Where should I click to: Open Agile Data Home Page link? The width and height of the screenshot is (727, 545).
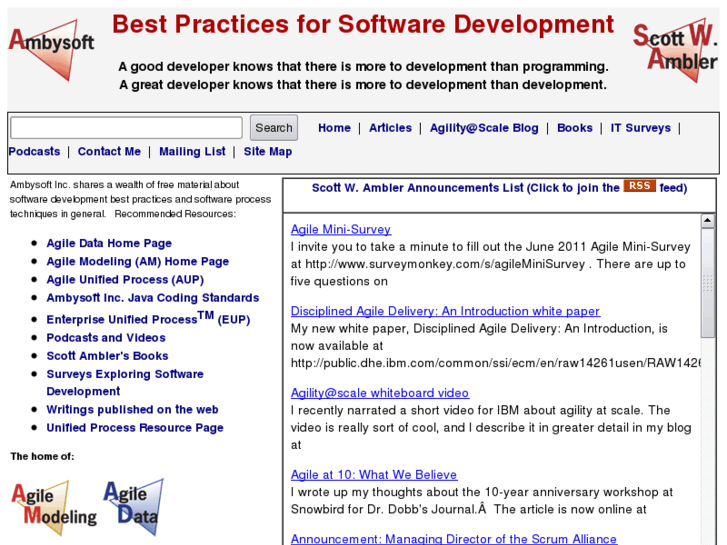pyautogui.click(x=109, y=244)
